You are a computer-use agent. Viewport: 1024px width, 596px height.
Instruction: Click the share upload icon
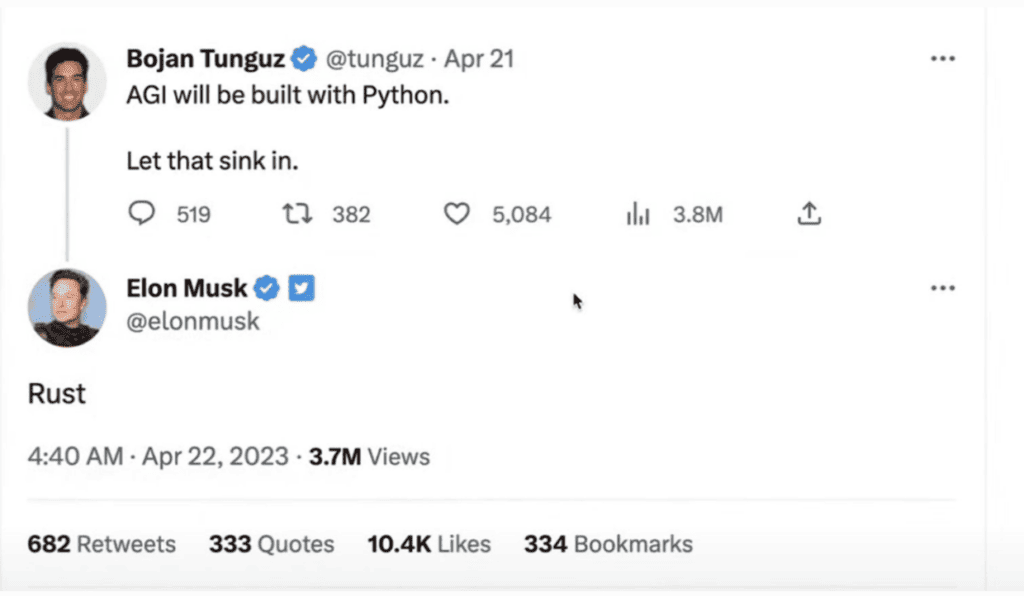[808, 213]
